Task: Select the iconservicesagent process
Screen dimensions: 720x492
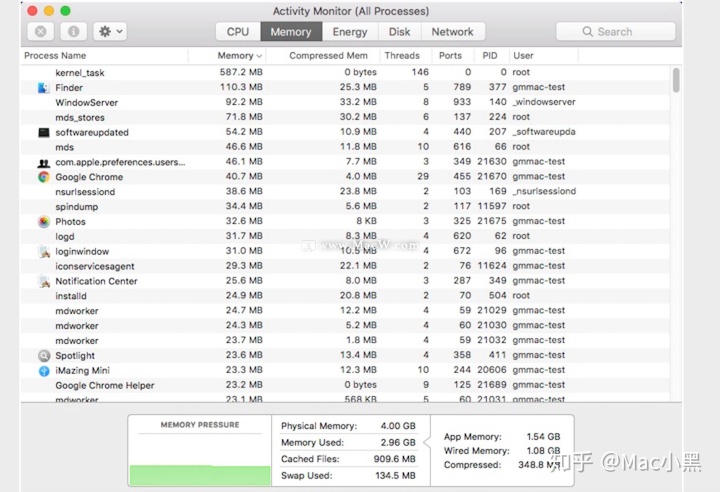Action: (x=345, y=266)
